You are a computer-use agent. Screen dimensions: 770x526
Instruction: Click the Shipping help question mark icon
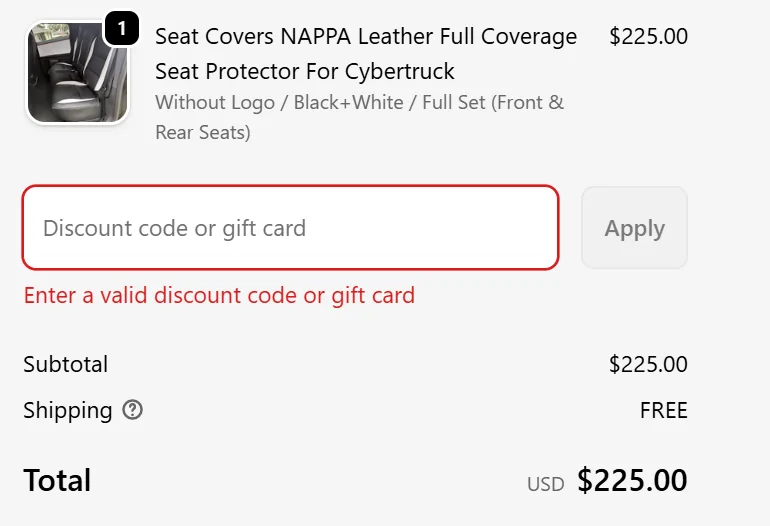(133, 410)
